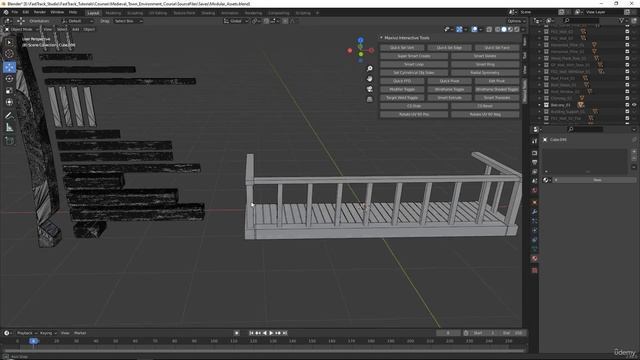
Task: Toggle viewport overlays button
Action: pyautogui.click(x=474, y=29)
